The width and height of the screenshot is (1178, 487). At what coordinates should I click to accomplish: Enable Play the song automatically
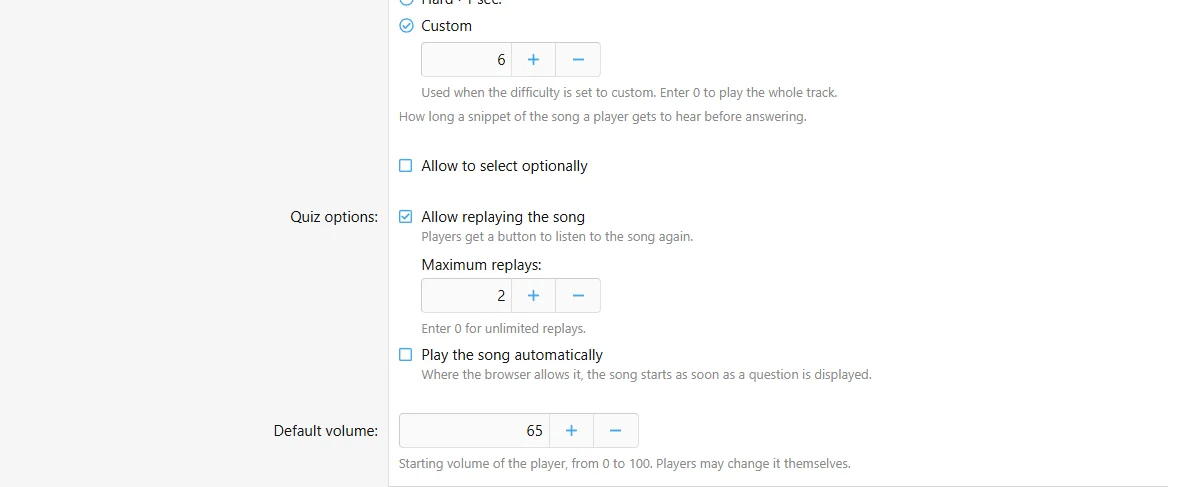point(406,354)
